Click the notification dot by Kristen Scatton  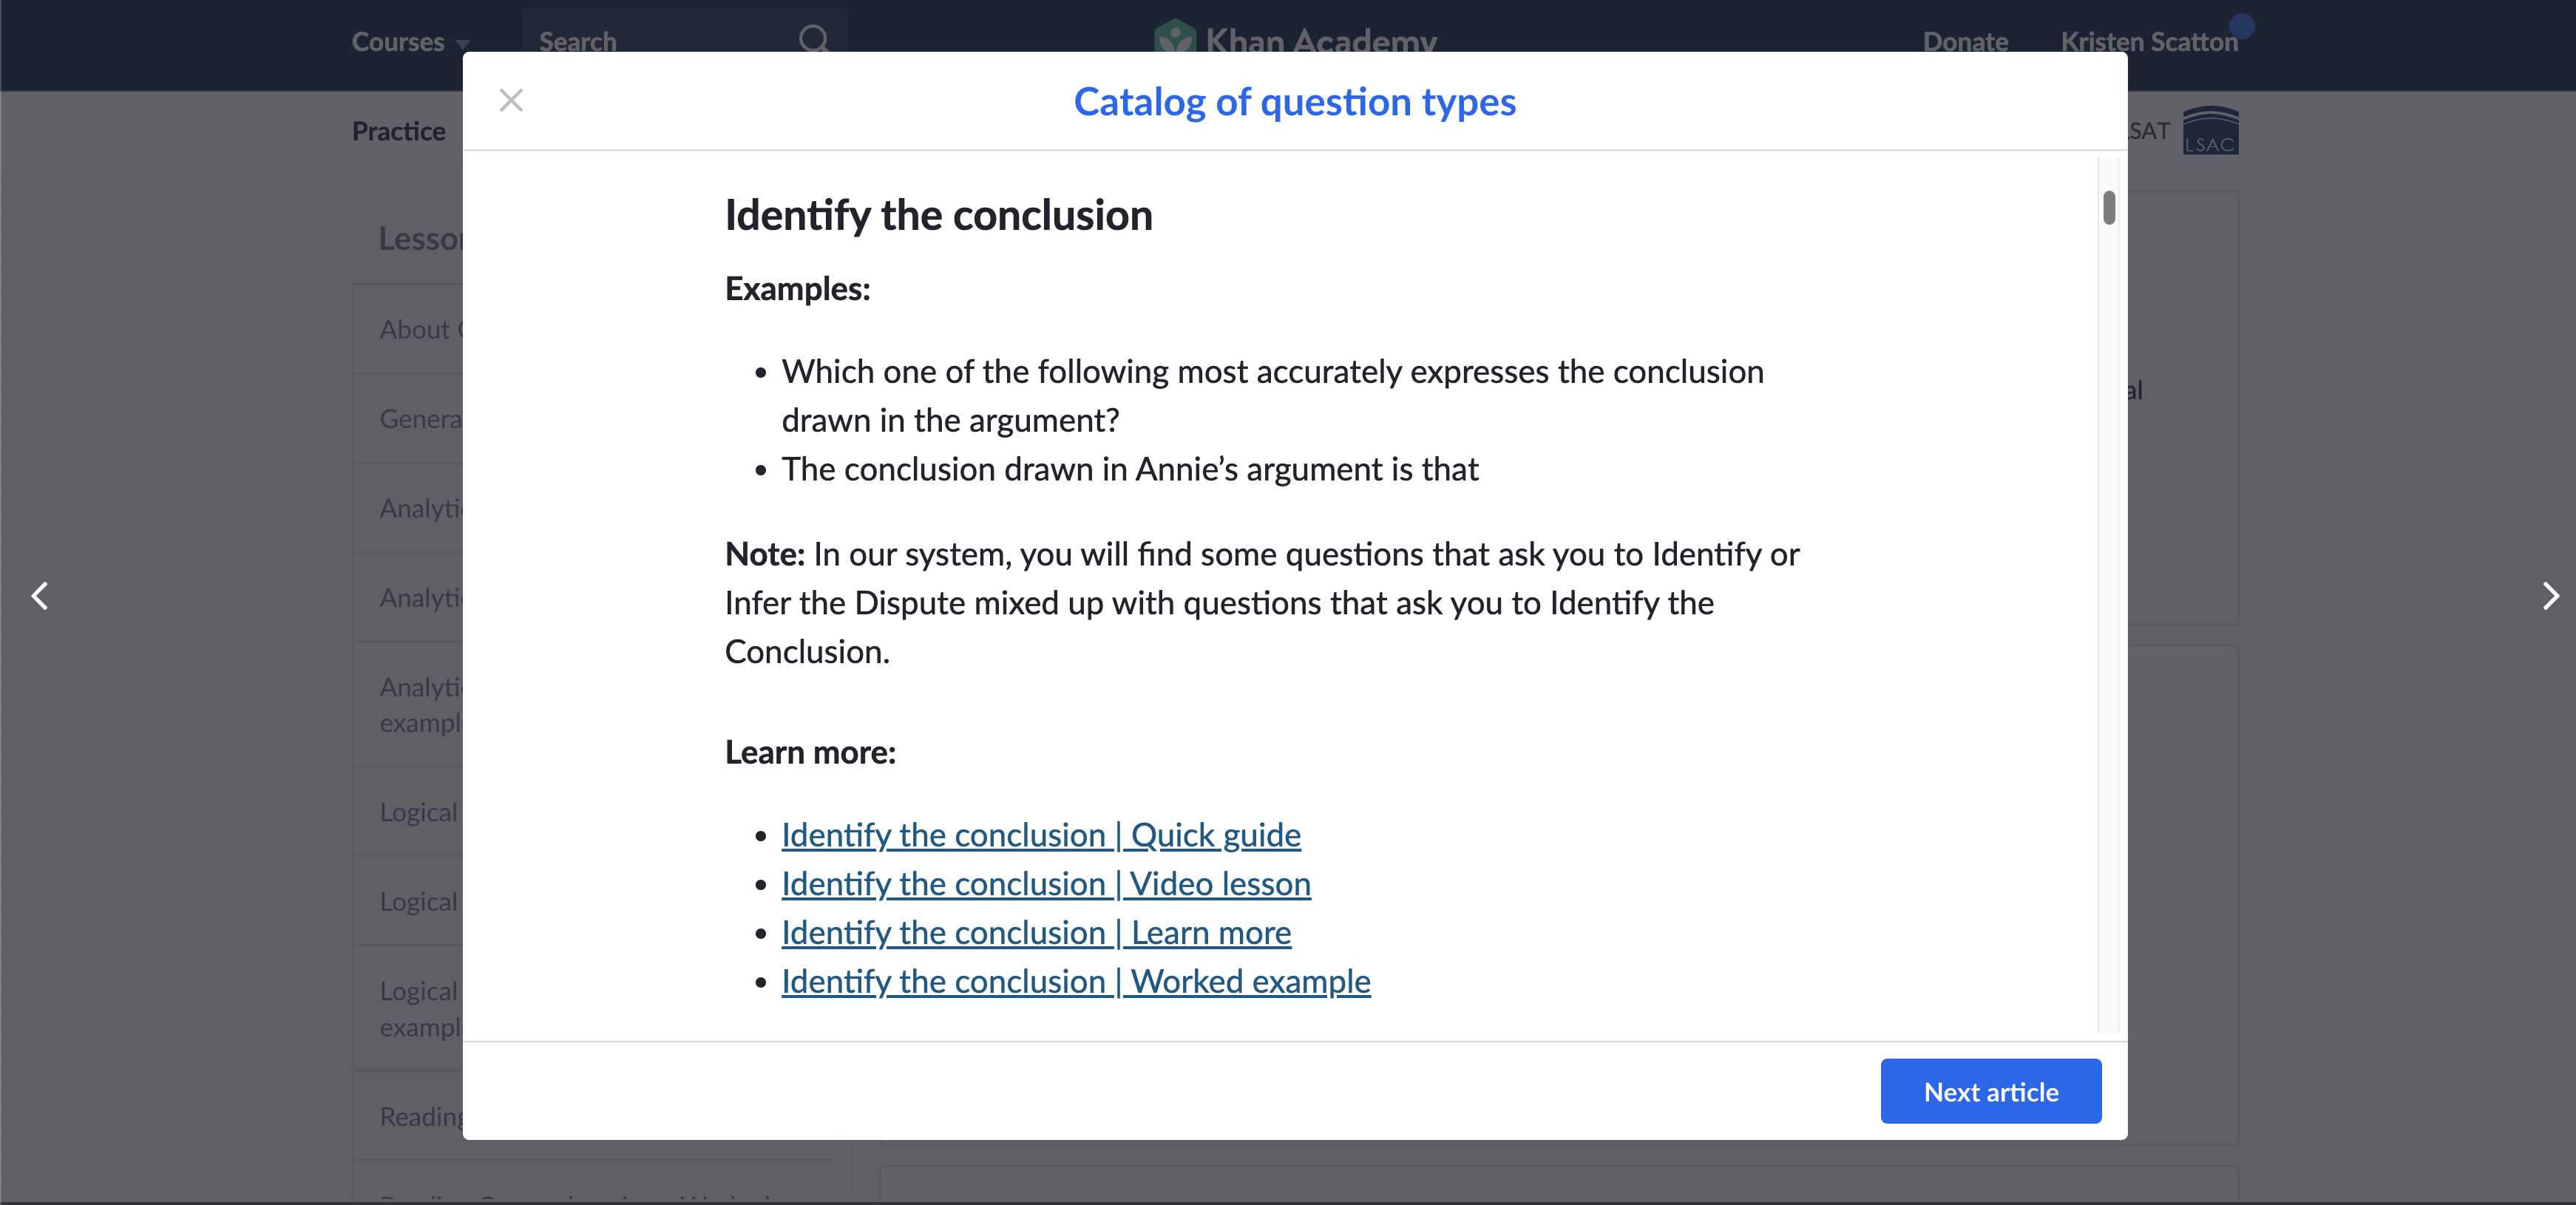pos(2242,25)
